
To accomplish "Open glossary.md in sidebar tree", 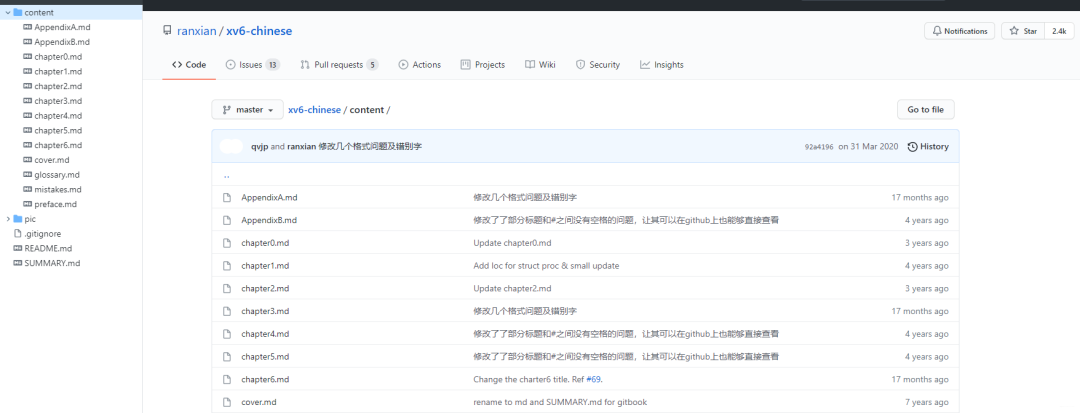I will point(56,175).
